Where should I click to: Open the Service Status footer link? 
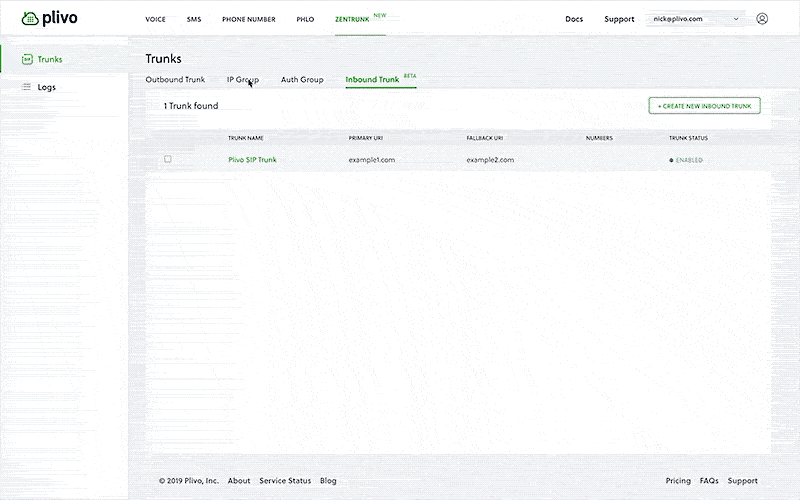point(285,481)
